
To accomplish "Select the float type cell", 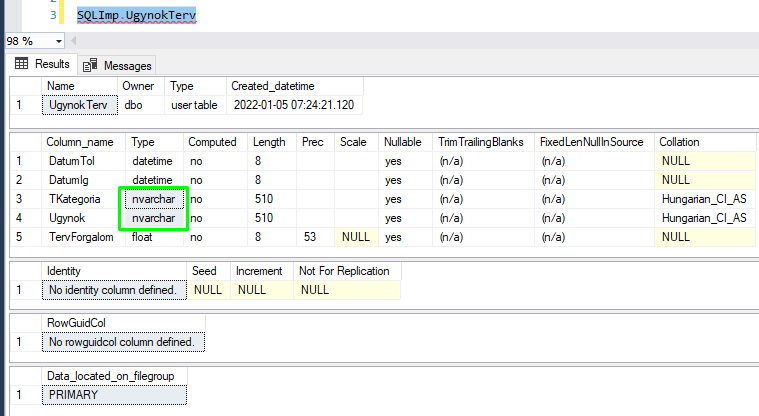I will click(154, 237).
